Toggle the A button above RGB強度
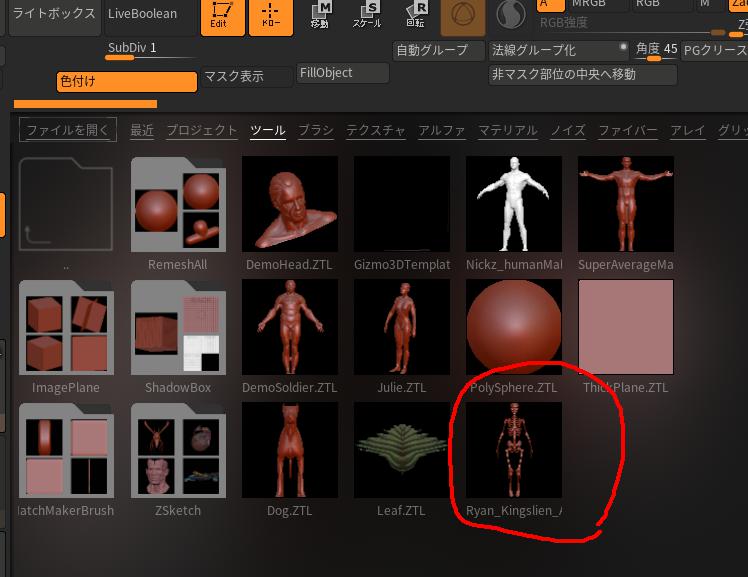 tap(551, 5)
